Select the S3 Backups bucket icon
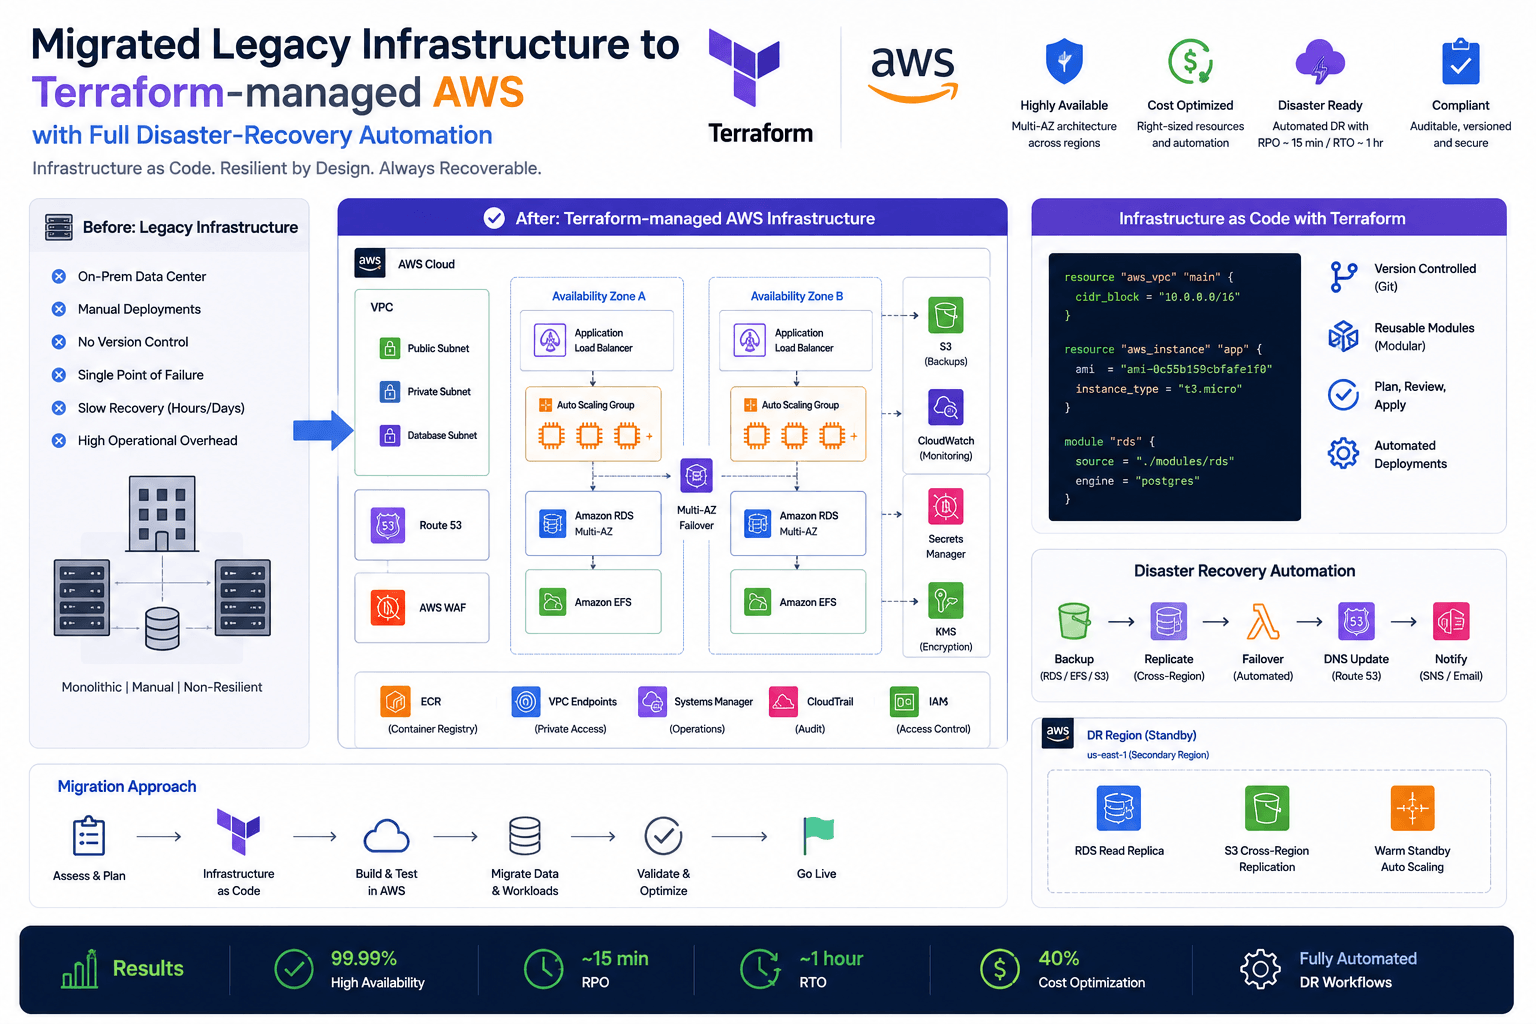 pyautogui.click(x=945, y=315)
